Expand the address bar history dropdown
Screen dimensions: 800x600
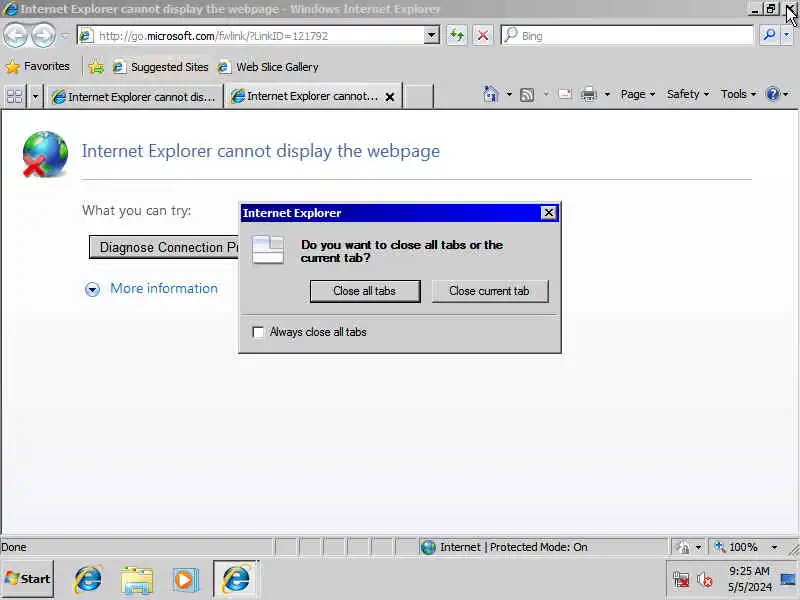[x=432, y=36]
